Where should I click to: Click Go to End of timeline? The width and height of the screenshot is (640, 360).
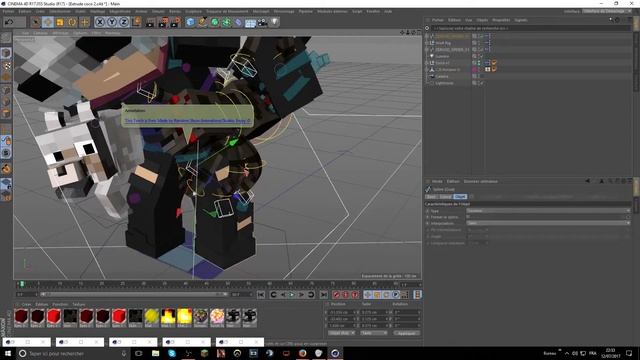pyautogui.click(x=323, y=294)
